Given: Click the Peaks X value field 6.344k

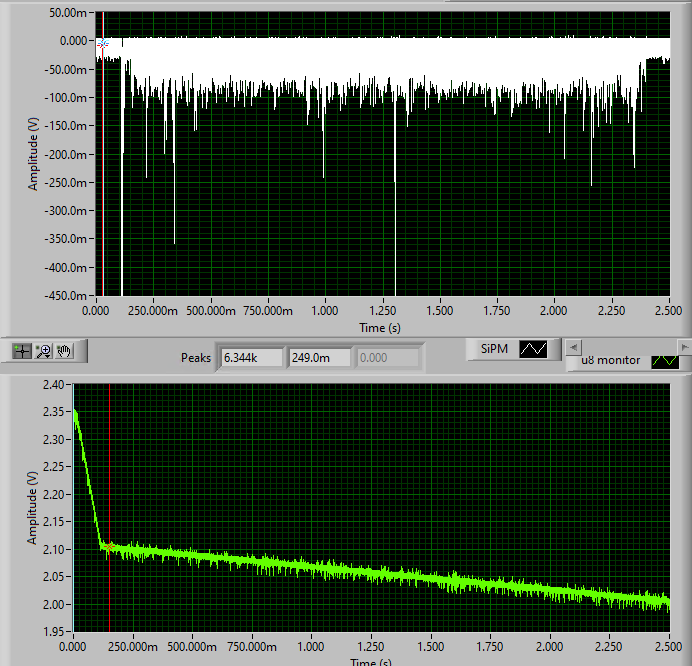Looking at the screenshot, I should click(x=252, y=357).
